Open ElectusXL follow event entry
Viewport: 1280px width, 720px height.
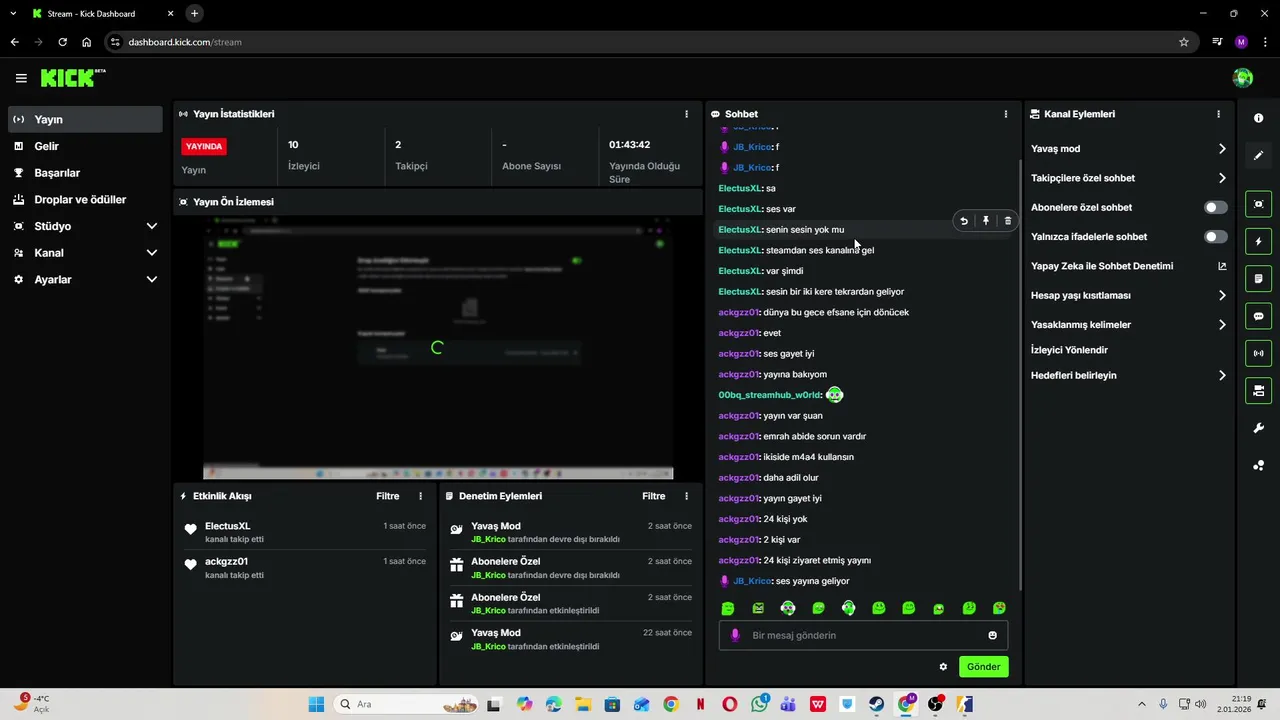[304, 532]
